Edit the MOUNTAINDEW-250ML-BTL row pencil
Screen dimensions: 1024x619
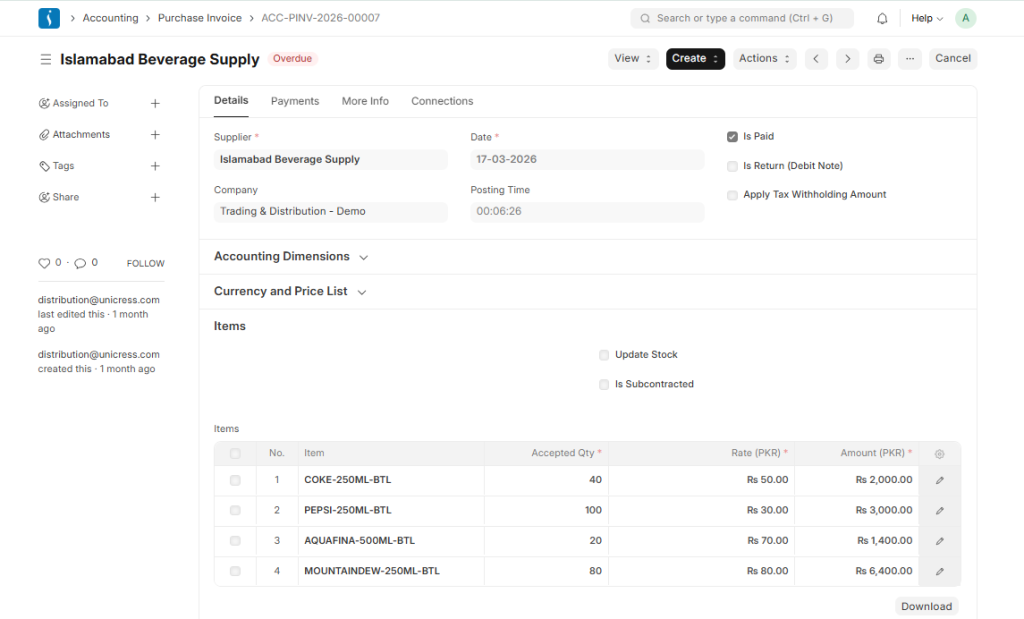[940, 571]
